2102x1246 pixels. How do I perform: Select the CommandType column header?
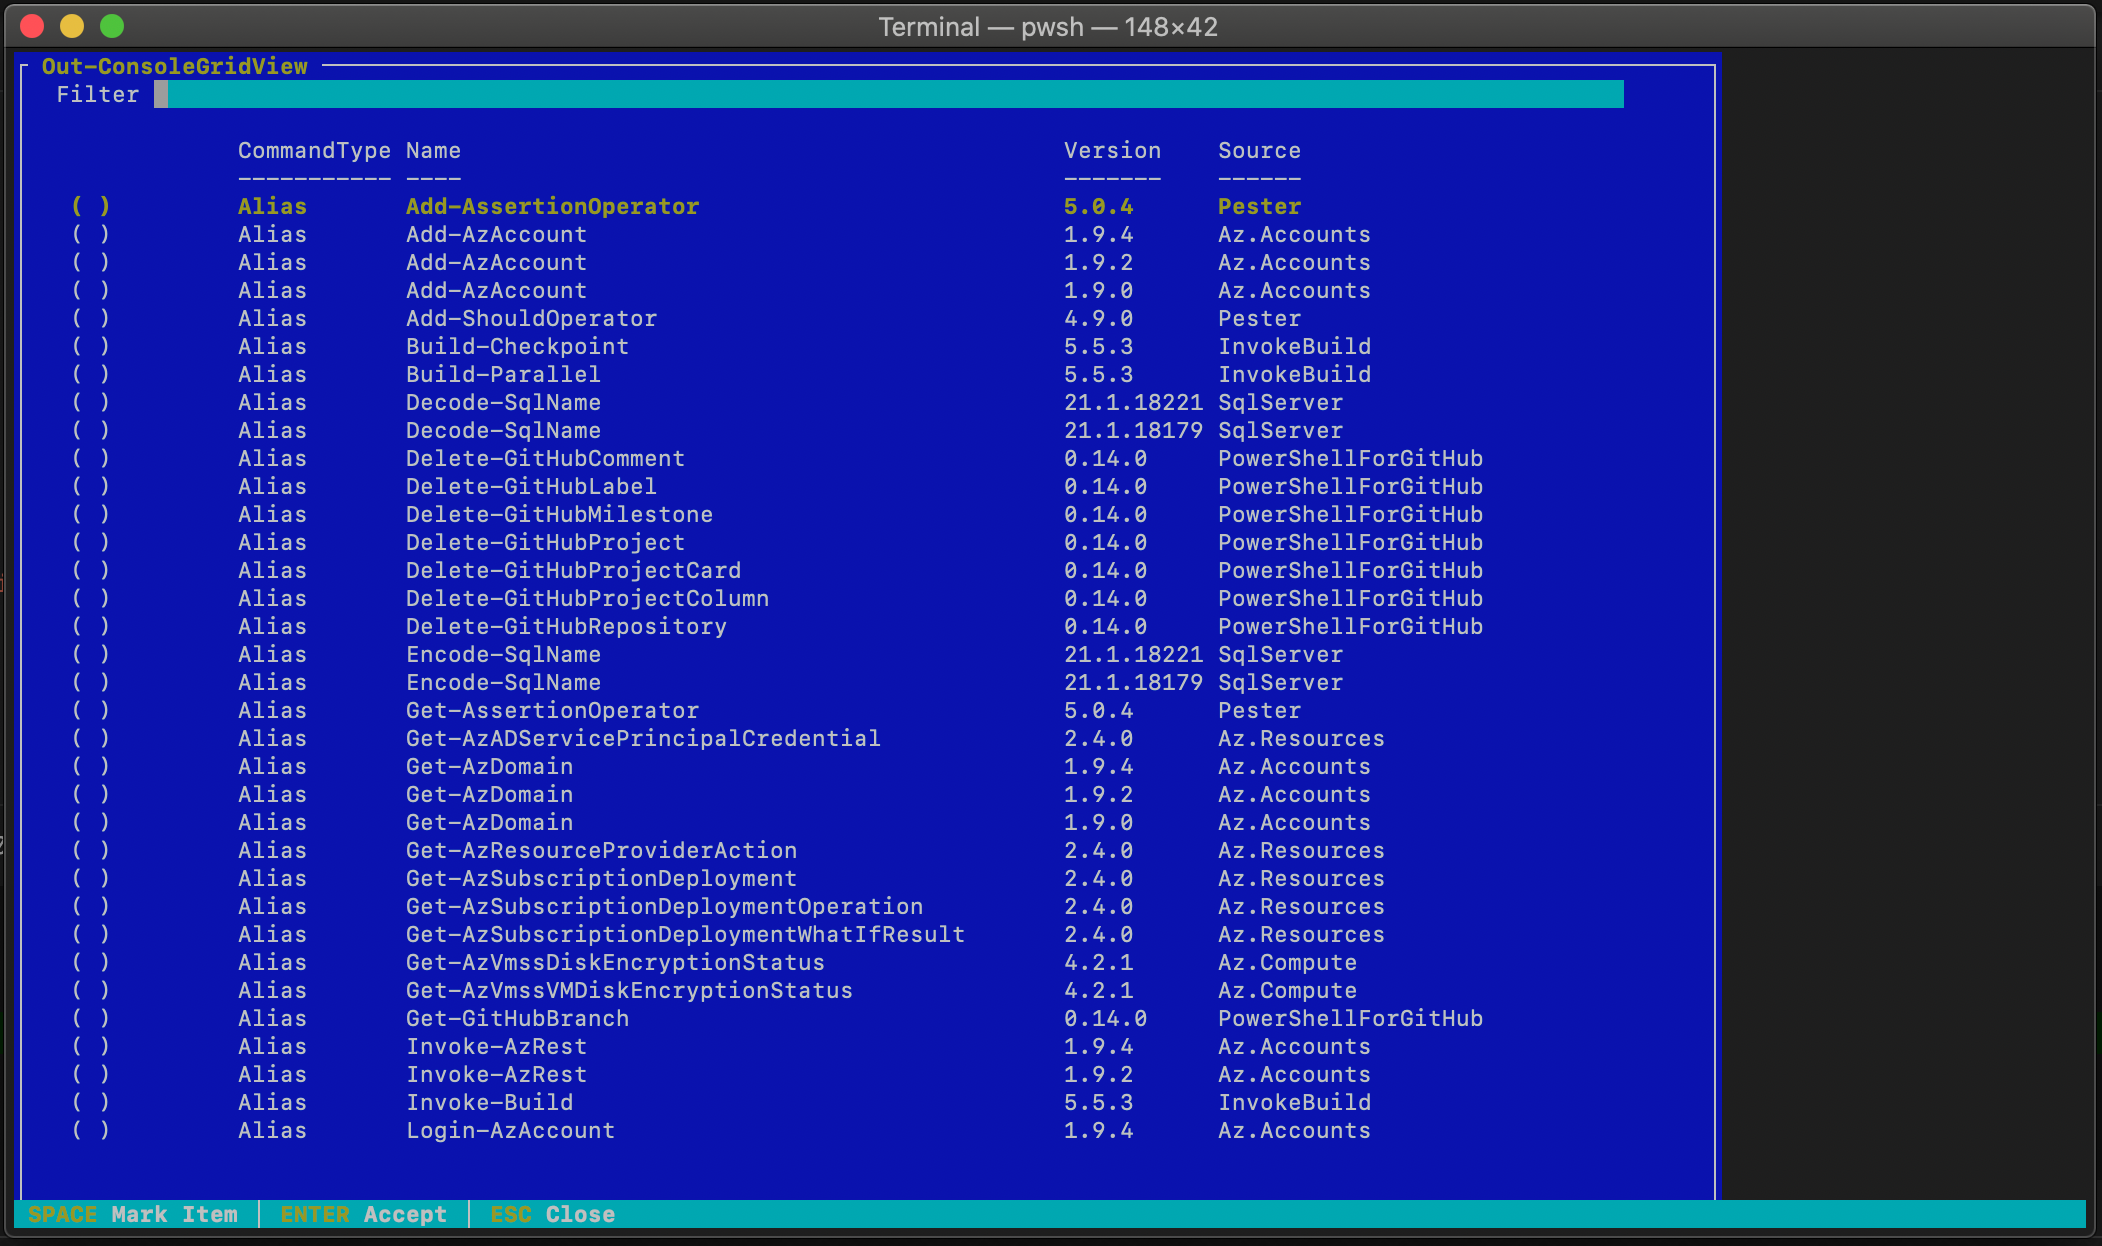(x=313, y=150)
